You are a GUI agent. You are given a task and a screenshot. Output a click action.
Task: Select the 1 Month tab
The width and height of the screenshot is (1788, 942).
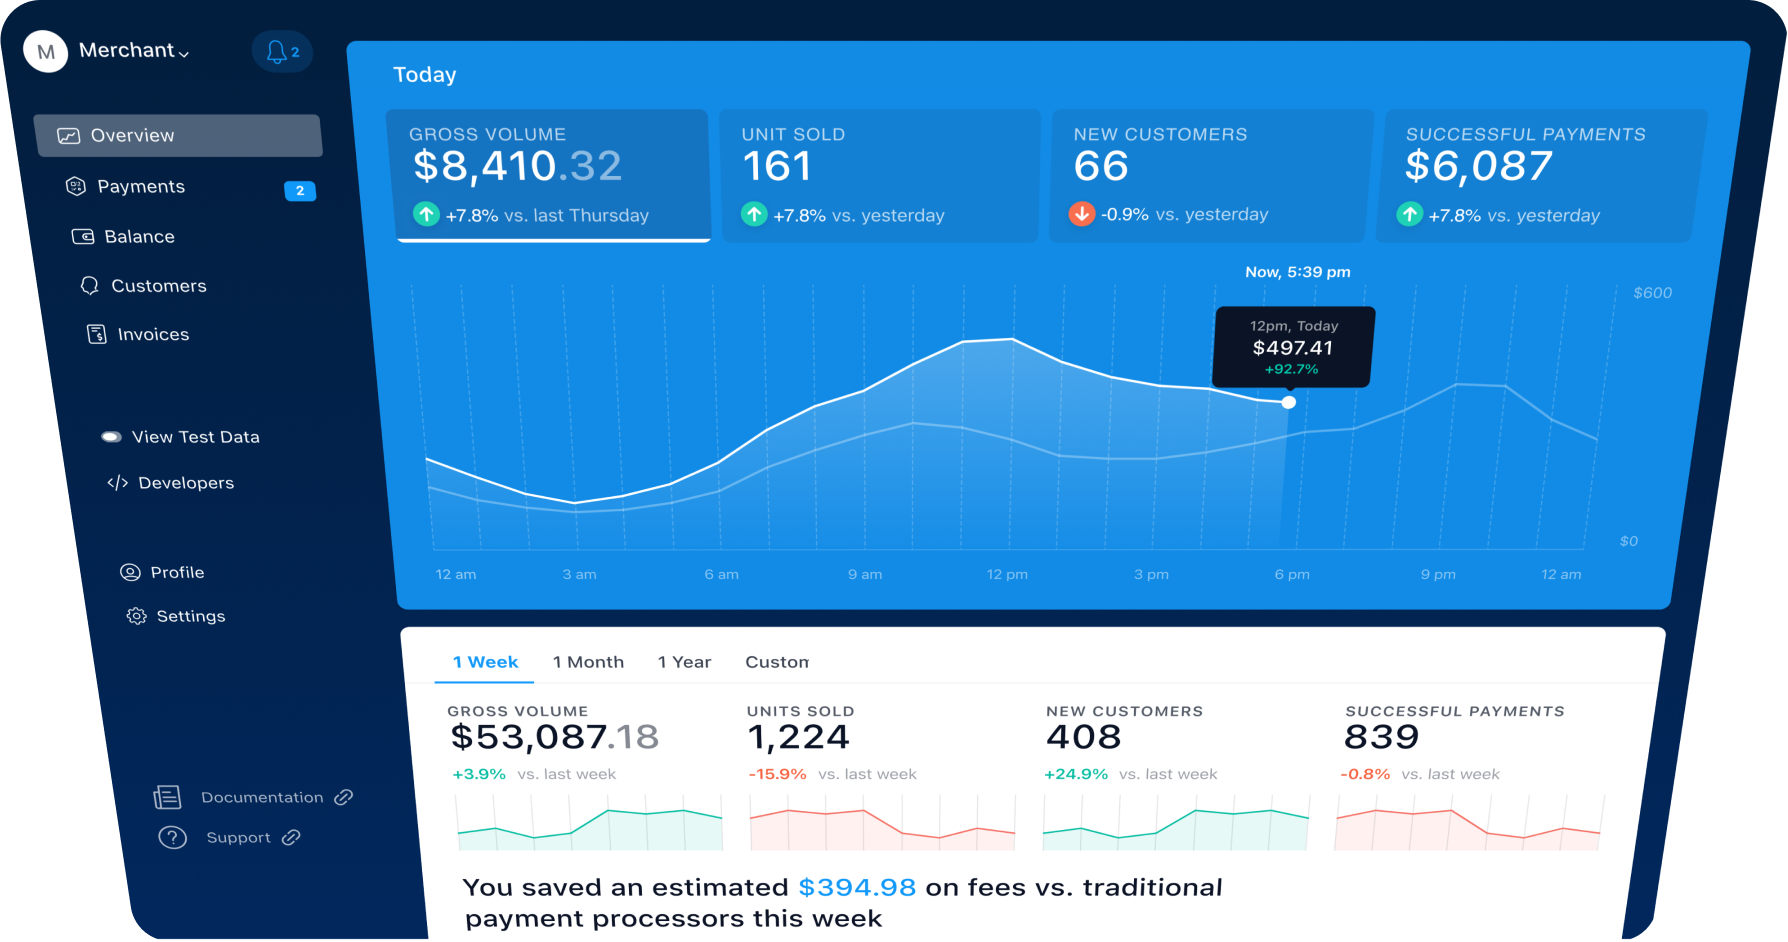click(588, 662)
